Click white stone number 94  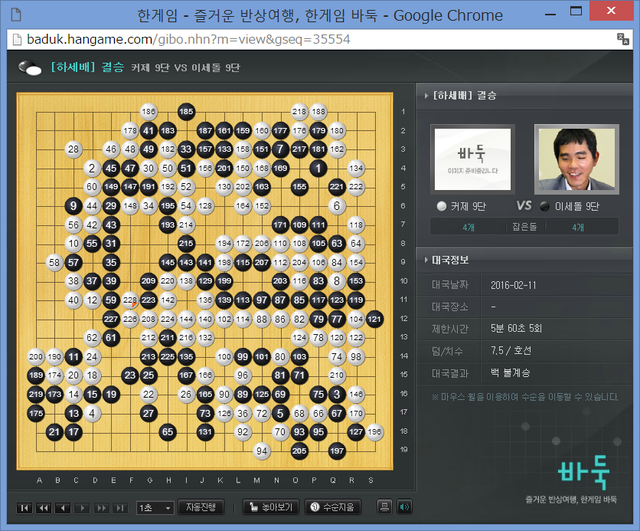(x=262, y=451)
